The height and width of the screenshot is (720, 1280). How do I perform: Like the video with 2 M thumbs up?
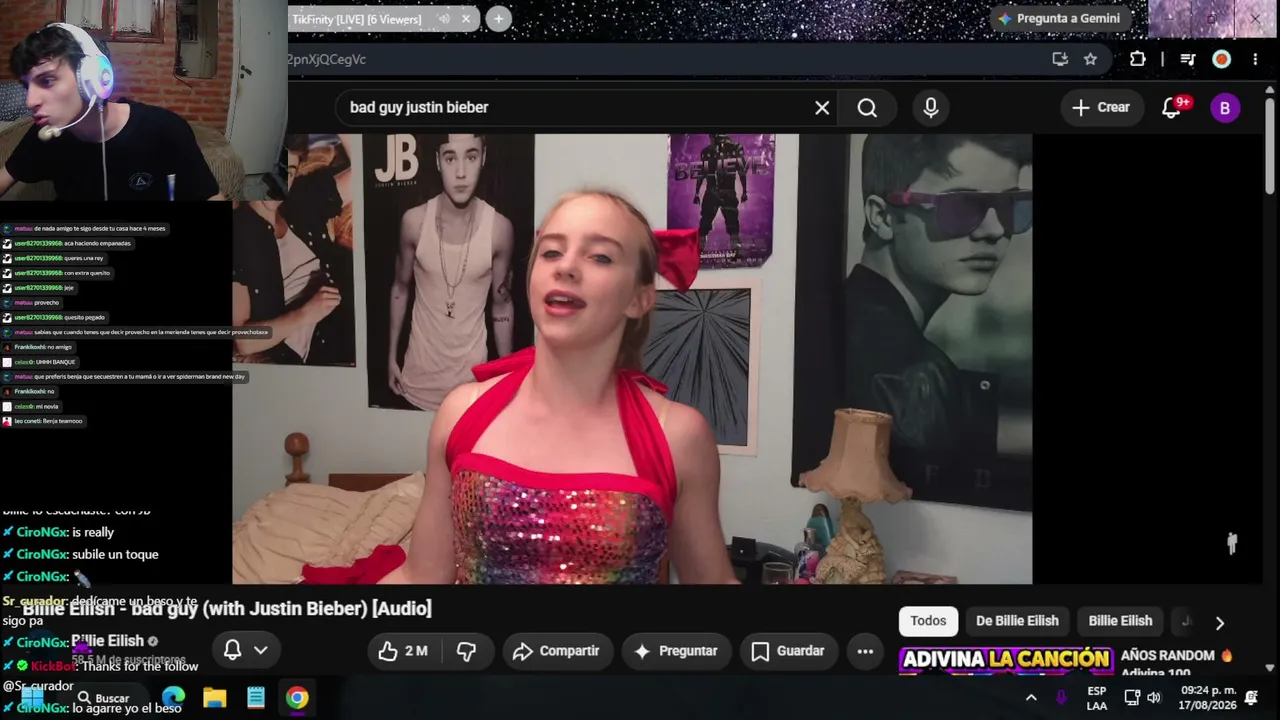point(402,651)
